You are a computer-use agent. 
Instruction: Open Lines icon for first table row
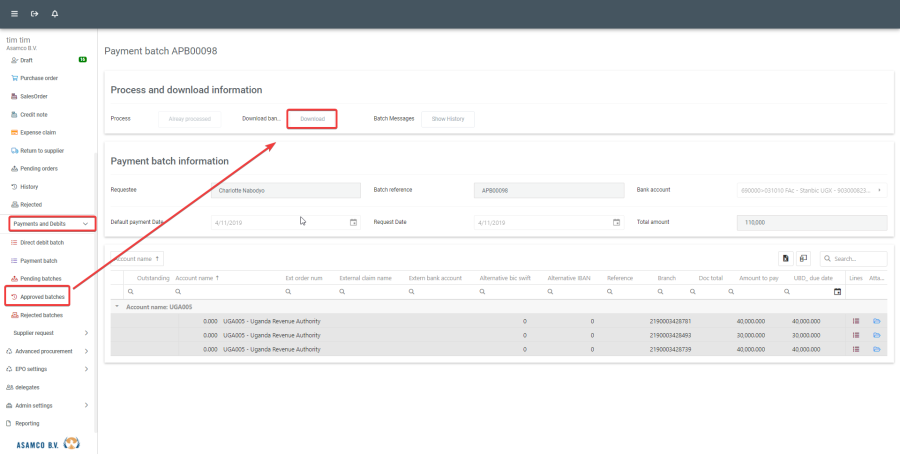(x=856, y=321)
